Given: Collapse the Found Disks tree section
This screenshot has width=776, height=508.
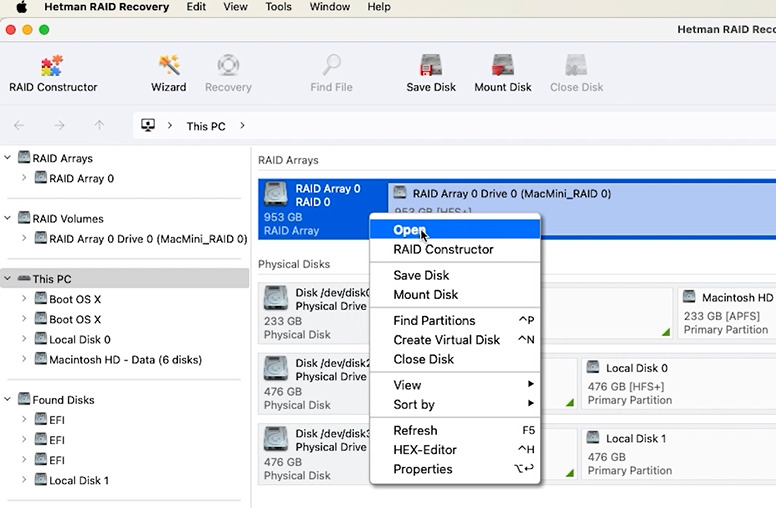Looking at the screenshot, I should click(x=7, y=399).
